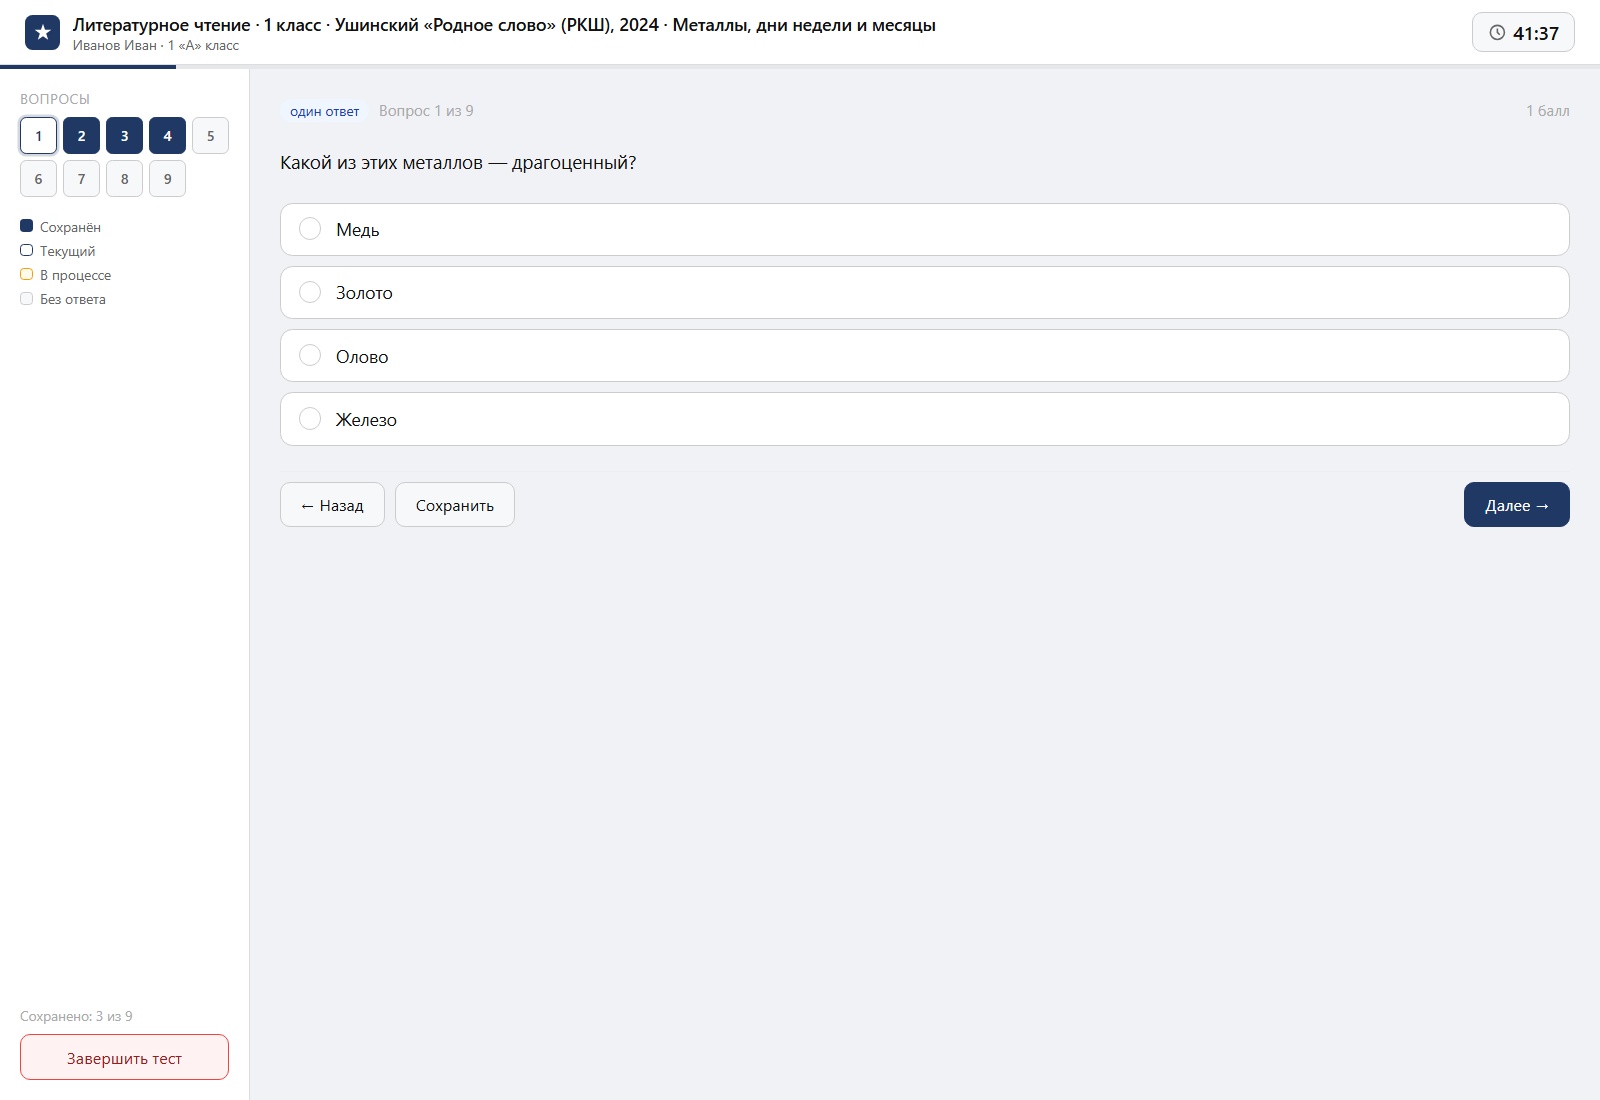Viewport: 1600px width, 1100px height.
Task: Switch to question 4
Action: tap(167, 136)
